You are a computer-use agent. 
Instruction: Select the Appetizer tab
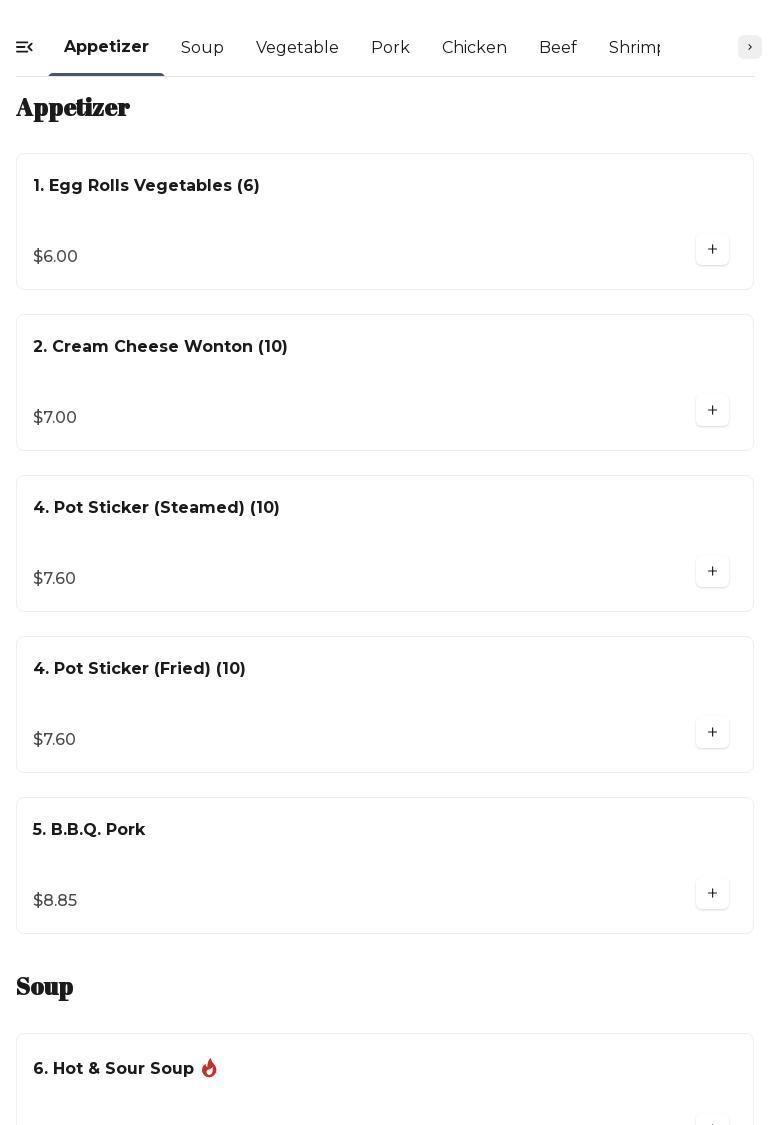106,47
